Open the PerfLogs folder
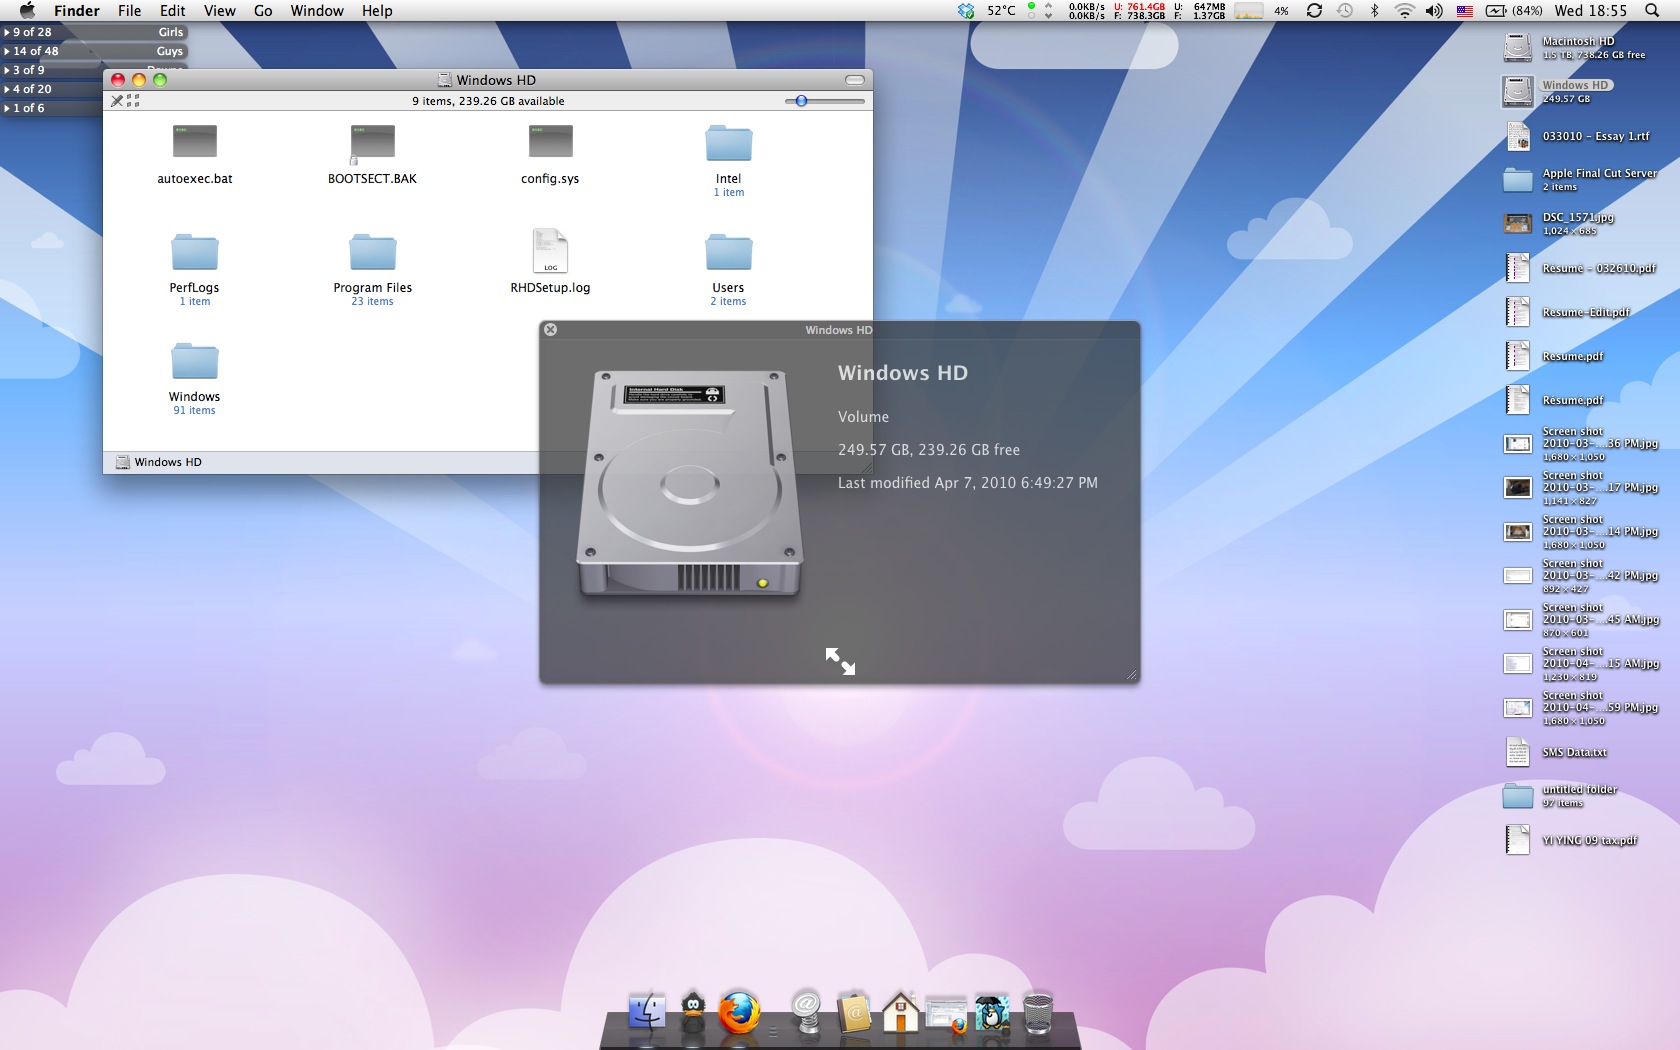 click(x=195, y=252)
